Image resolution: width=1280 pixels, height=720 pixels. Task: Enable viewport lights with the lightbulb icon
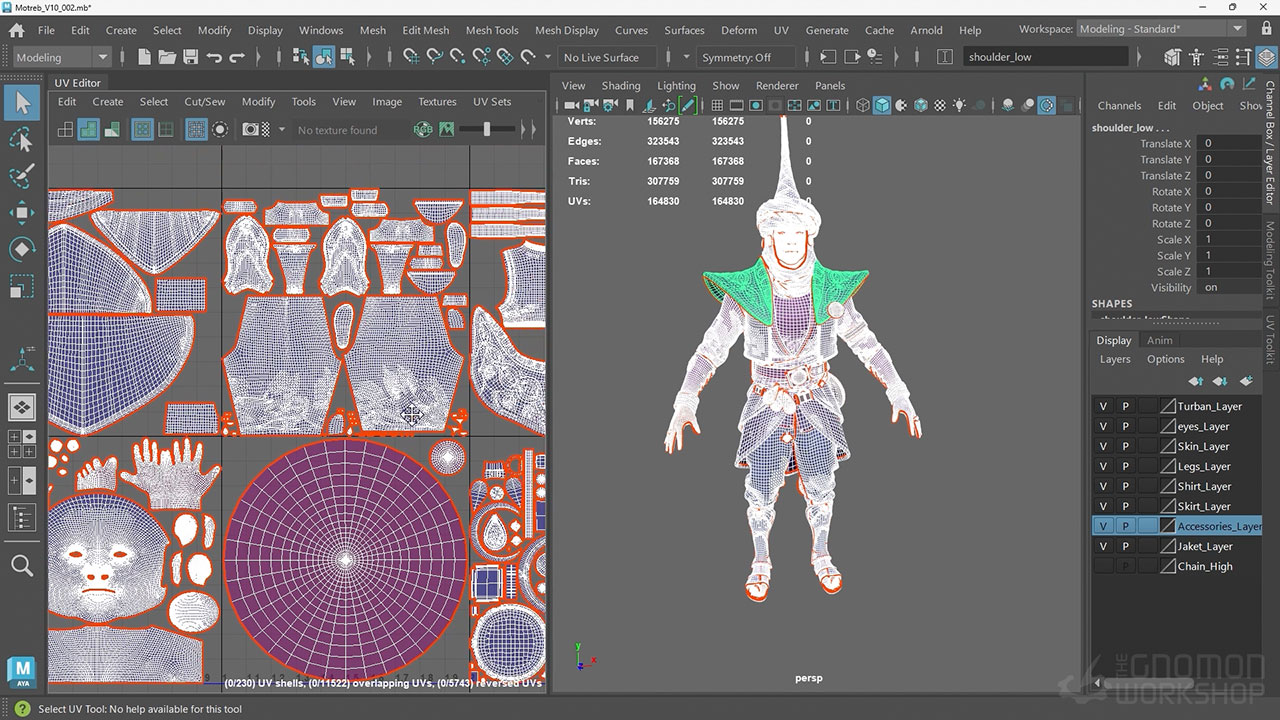pos(960,105)
